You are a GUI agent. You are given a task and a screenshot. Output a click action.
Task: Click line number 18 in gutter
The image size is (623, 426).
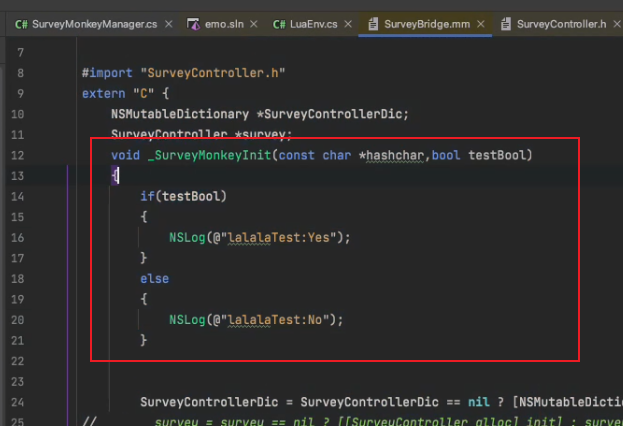(x=17, y=279)
